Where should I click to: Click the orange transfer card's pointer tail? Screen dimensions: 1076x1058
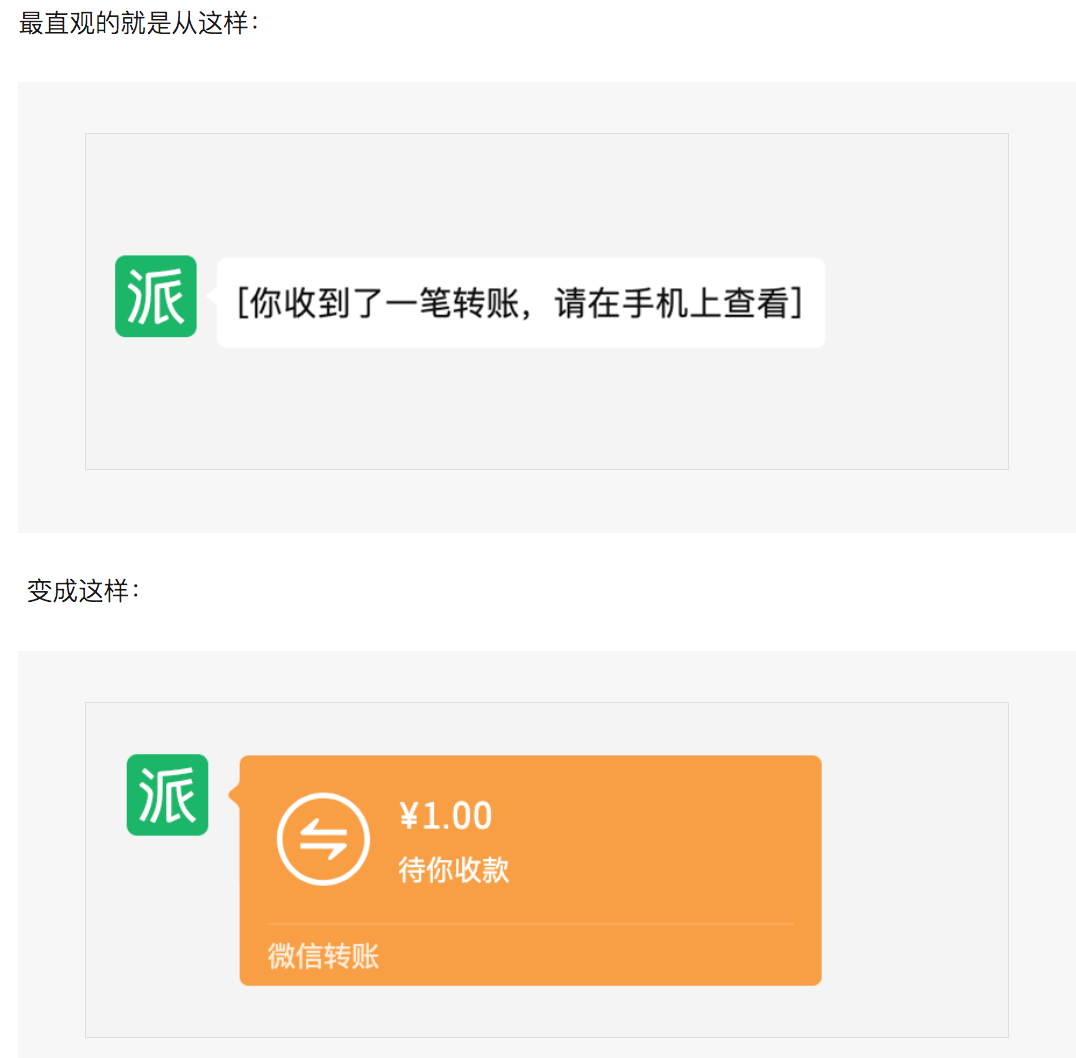pos(234,795)
